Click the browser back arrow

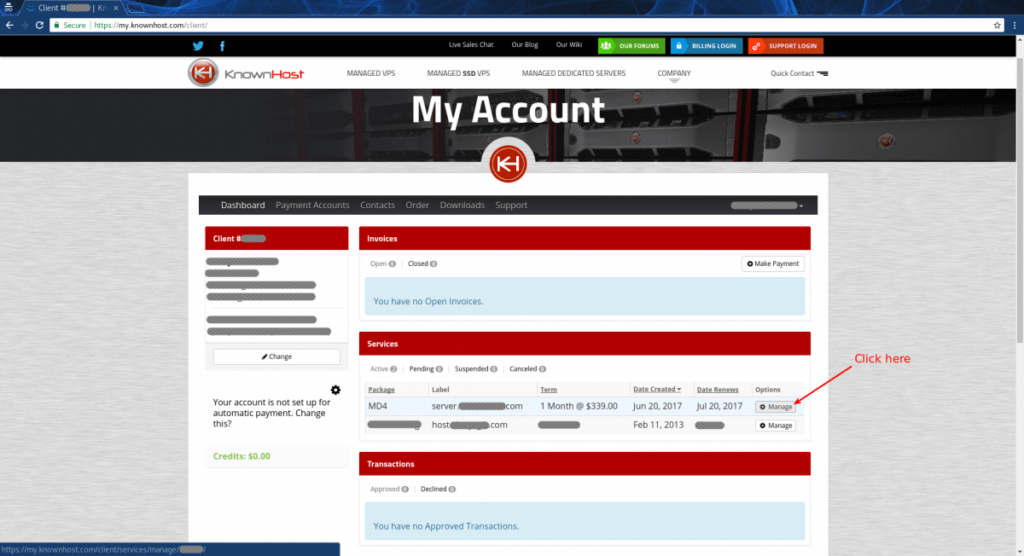(x=9, y=25)
